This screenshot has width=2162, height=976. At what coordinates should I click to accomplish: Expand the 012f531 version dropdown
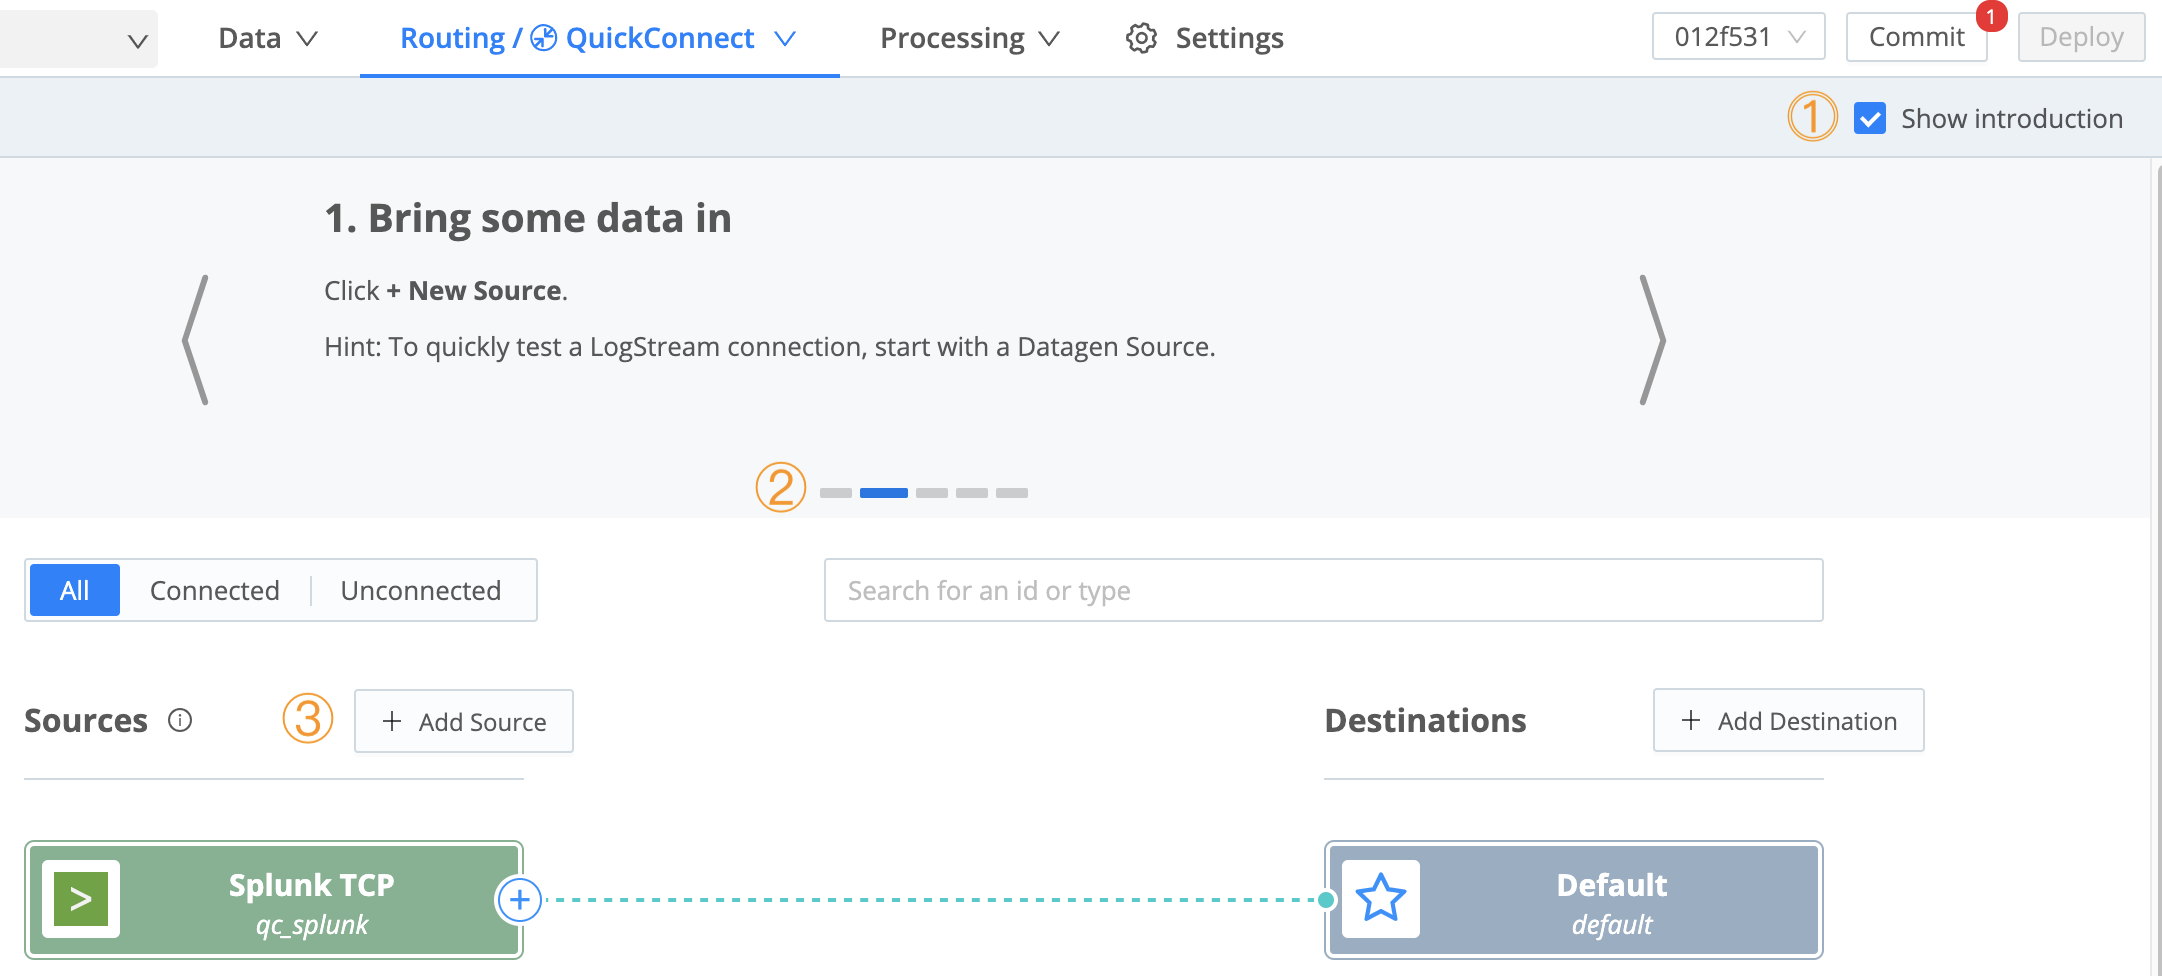point(1738,37)
